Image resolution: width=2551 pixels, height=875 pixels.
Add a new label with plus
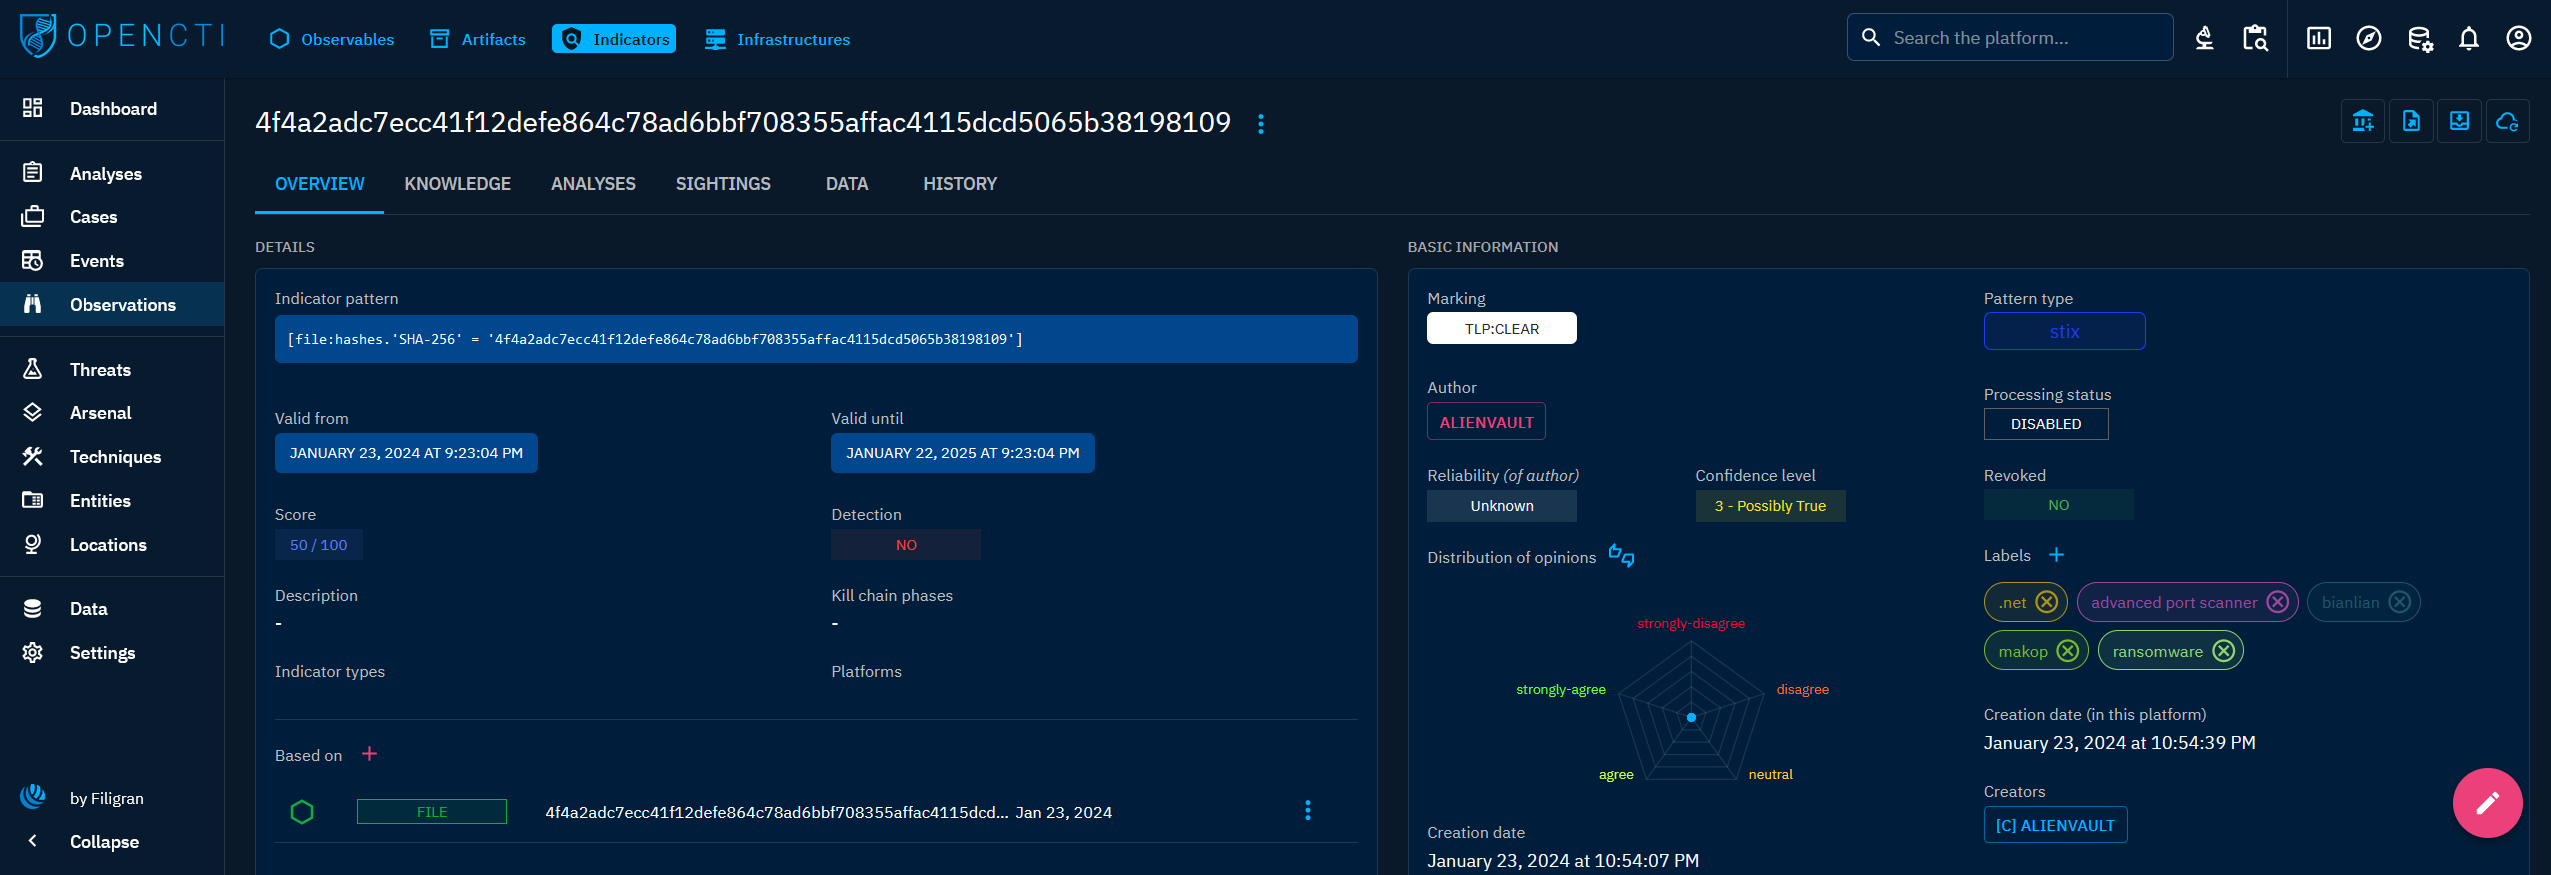pos(2056,555)
